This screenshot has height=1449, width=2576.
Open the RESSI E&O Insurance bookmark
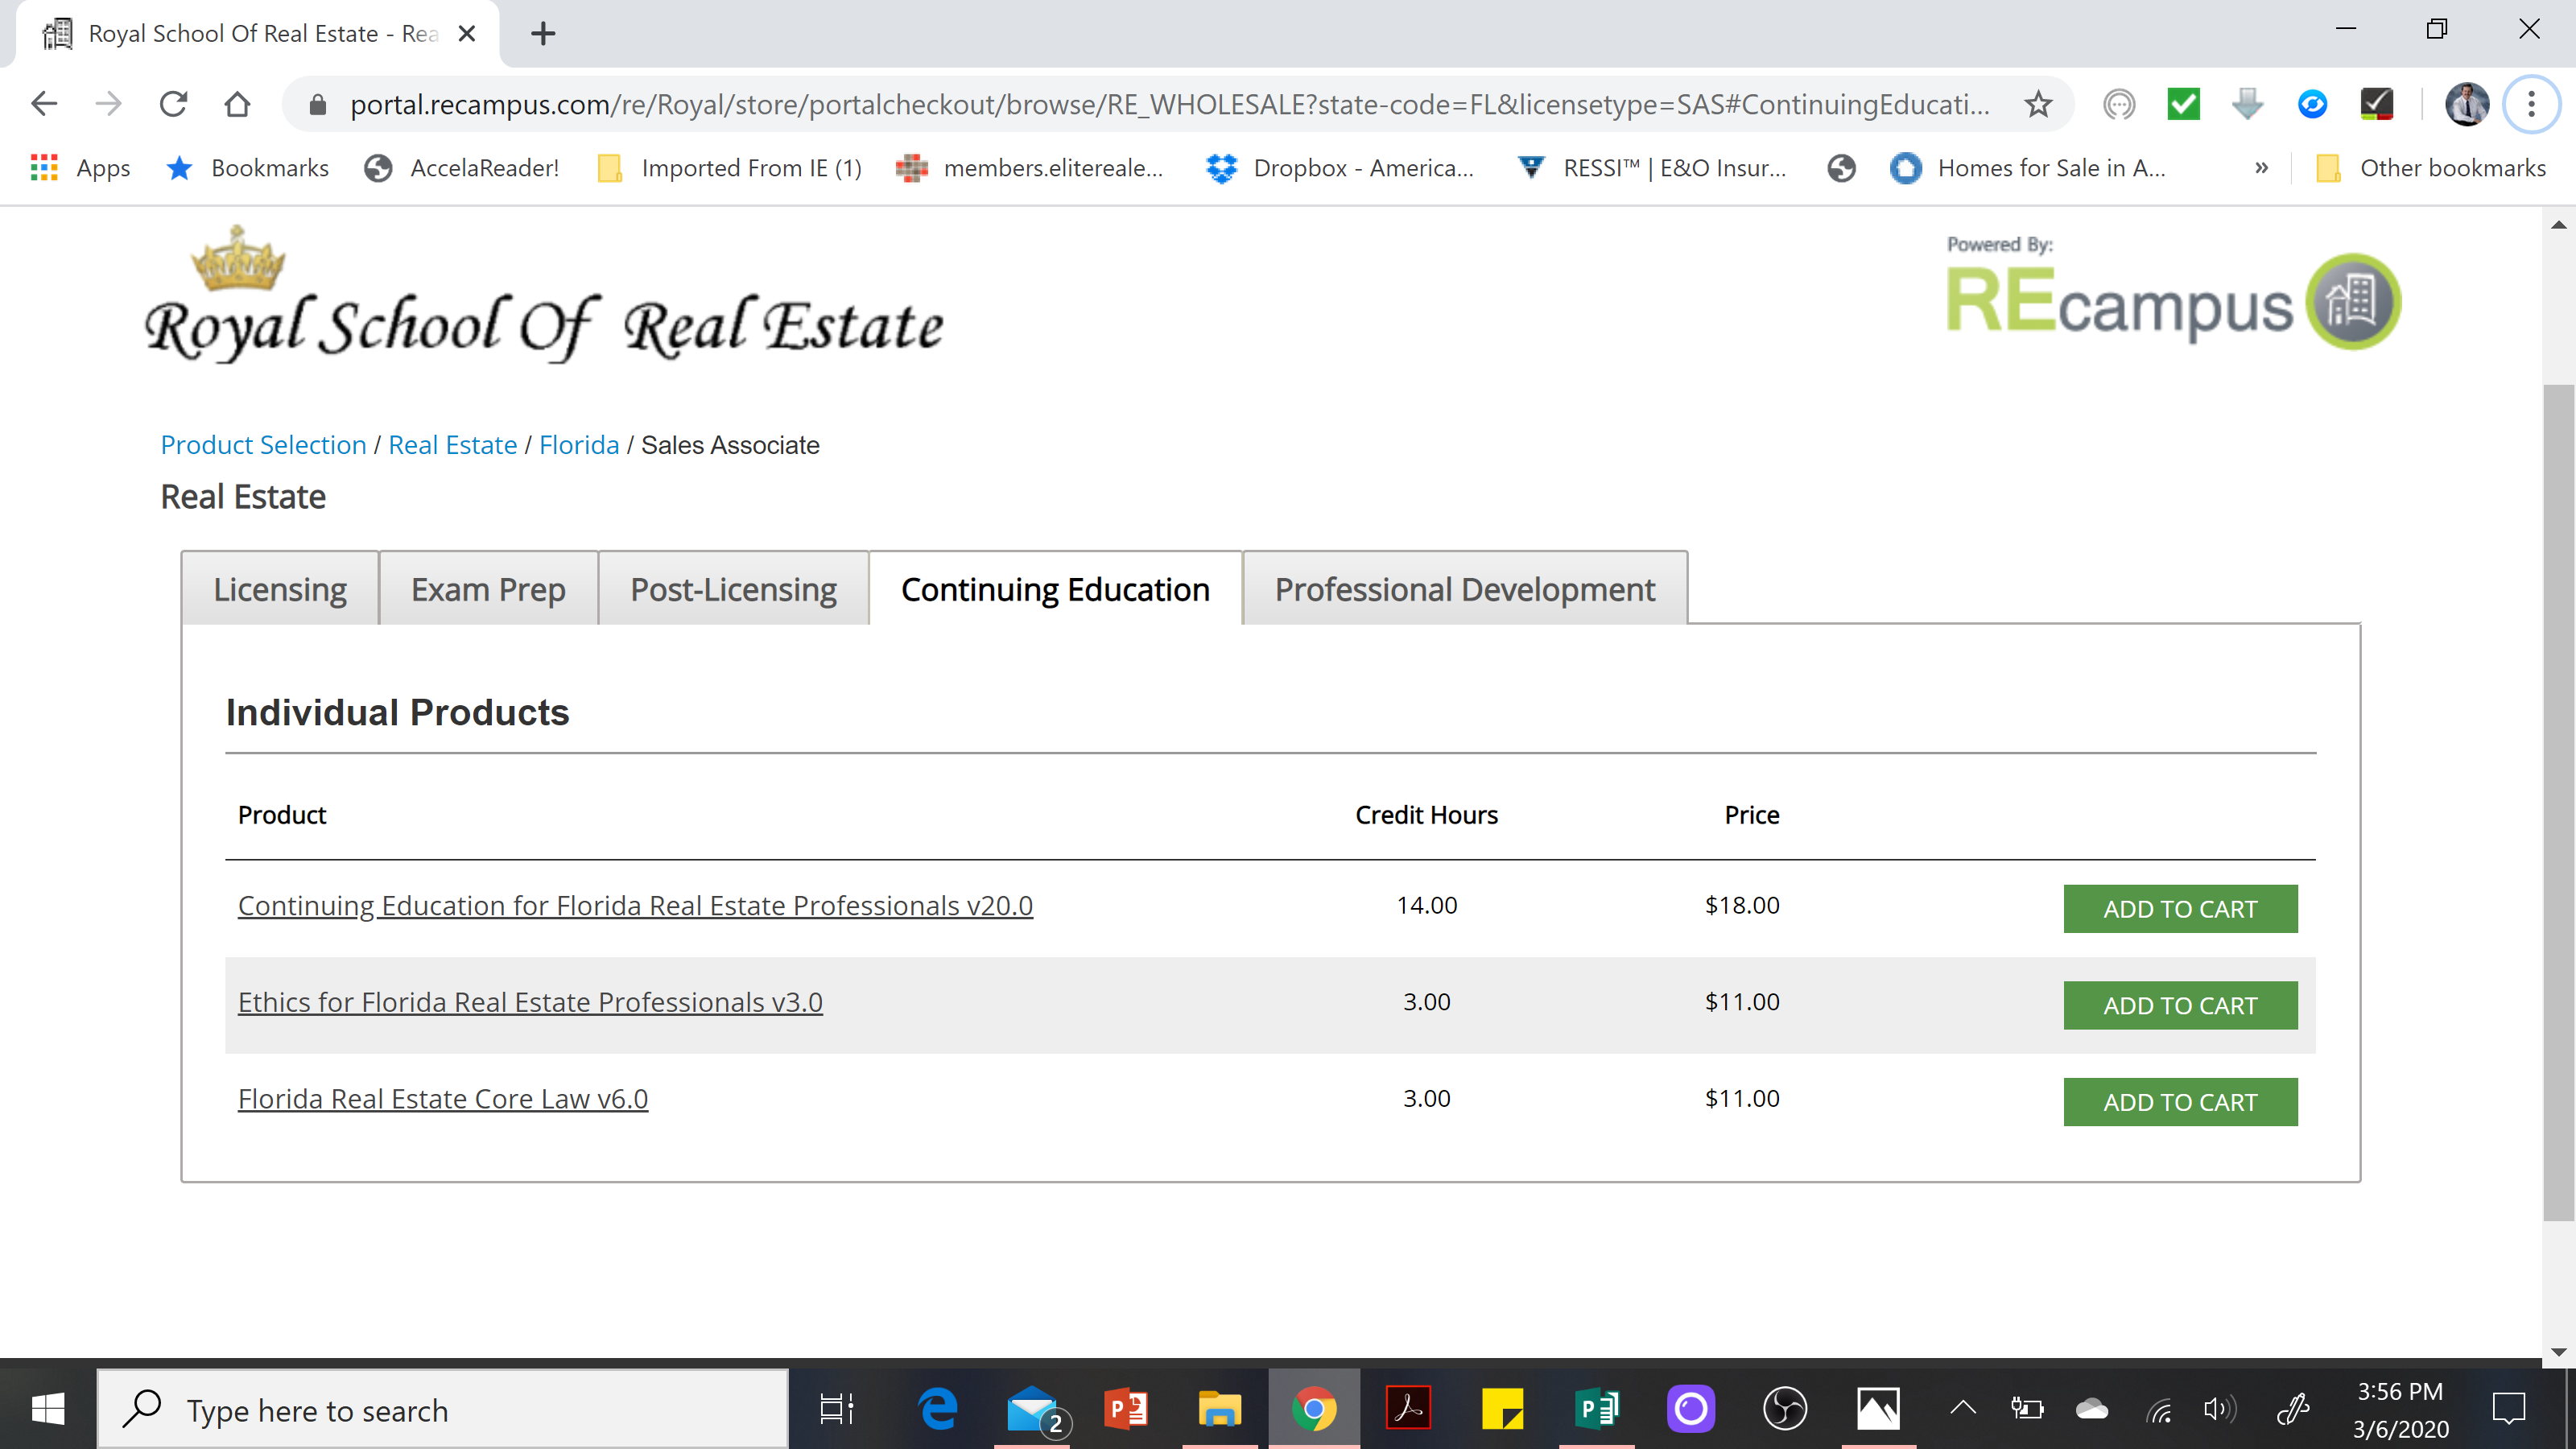(x=1652, y=168)
